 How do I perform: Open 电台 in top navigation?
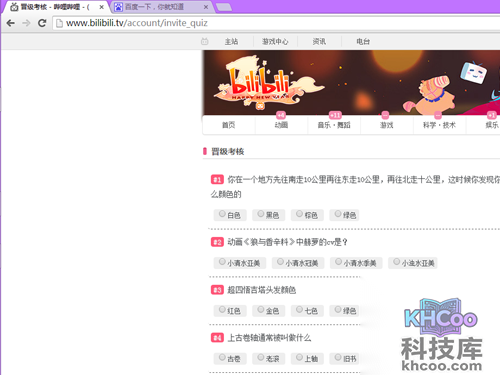[x=363, y=41]
